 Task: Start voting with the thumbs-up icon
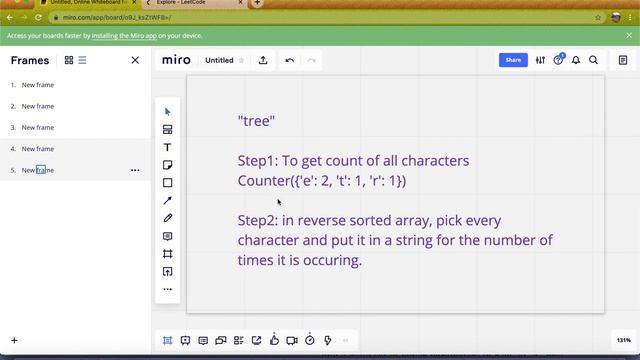pos(274,340)
